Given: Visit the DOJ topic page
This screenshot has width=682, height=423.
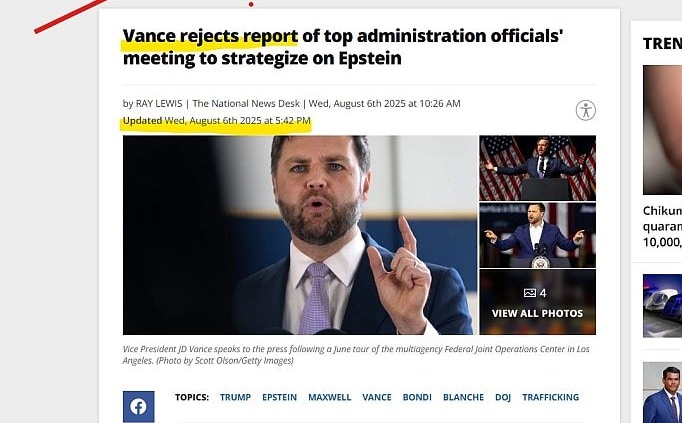Looking at the screenshot, I should (503, 397).
